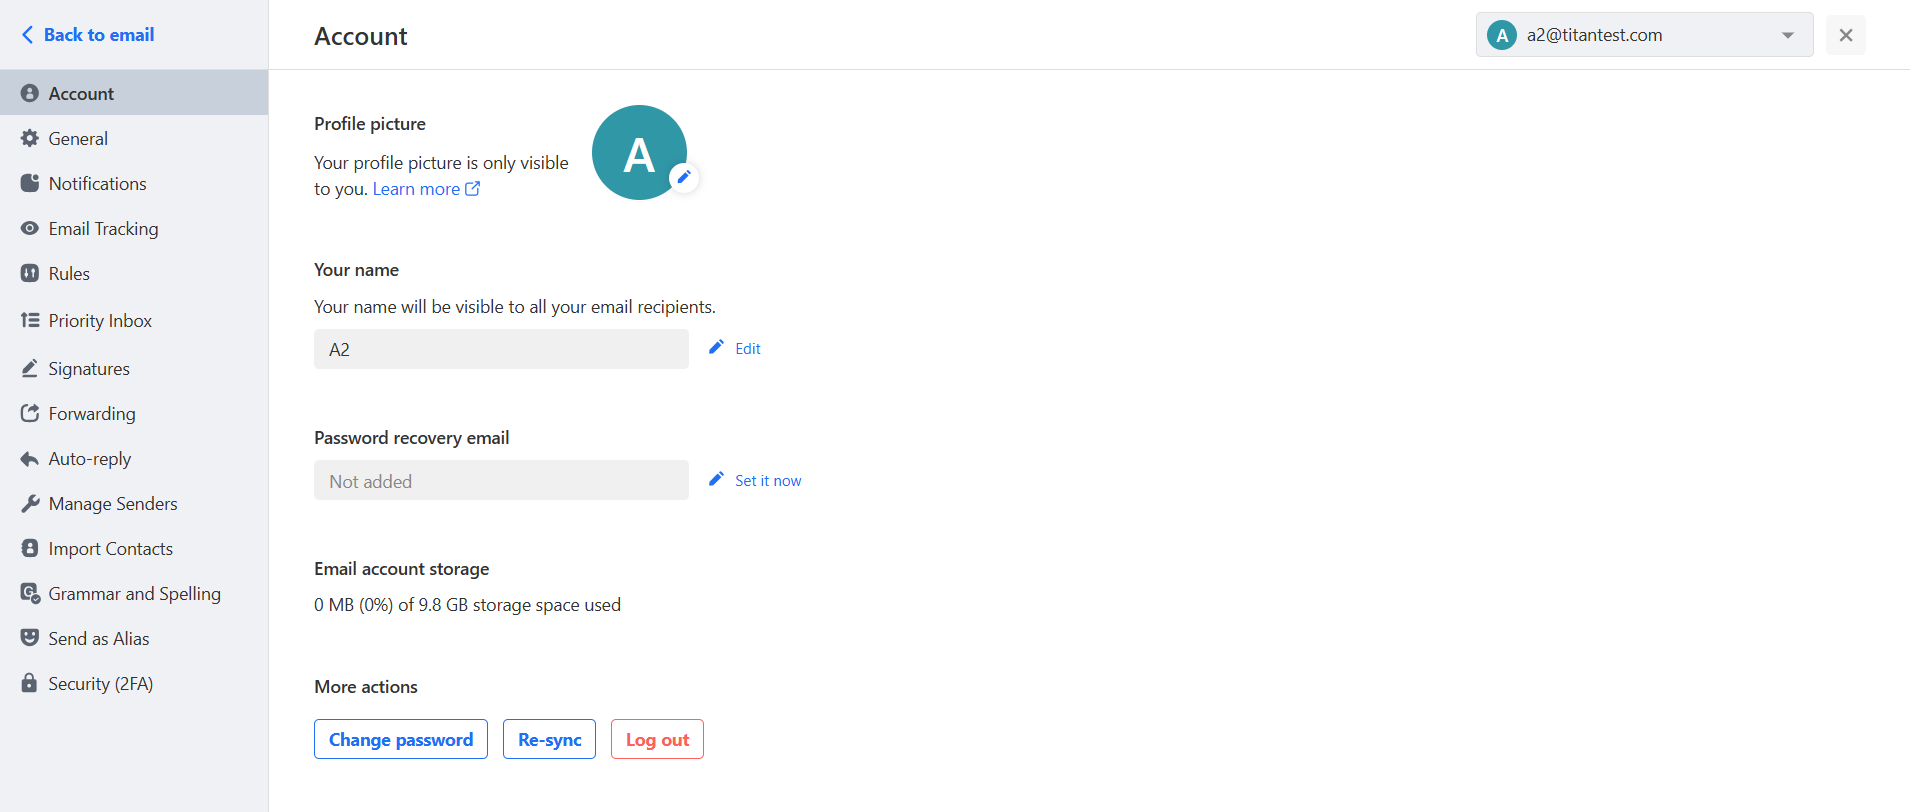1910x812 pixels.
Task: Click the Forwarding share icon
Action: click(30, 413)
